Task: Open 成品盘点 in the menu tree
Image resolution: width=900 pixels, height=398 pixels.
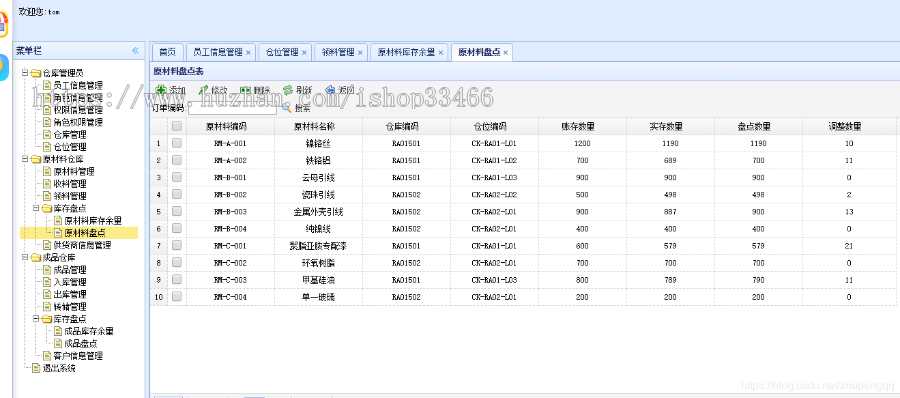Action: point(81,343)
